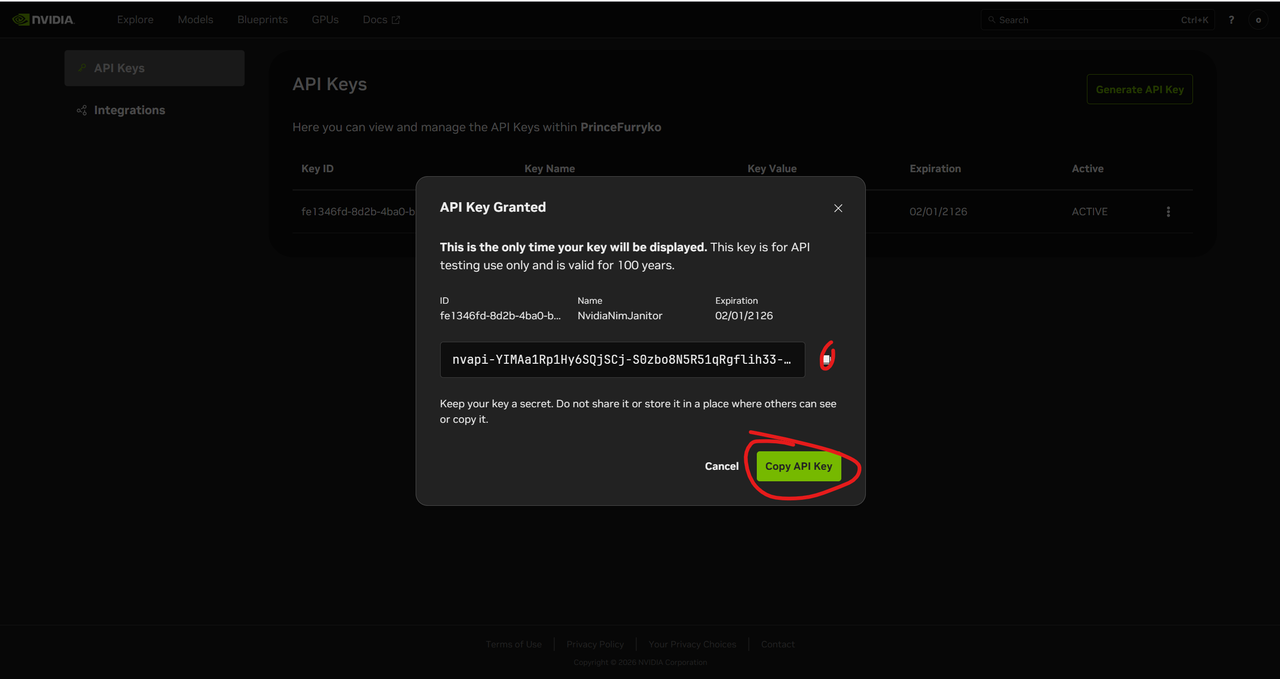Viewport: 1280px width, 679px height.
Task: Open the Docs external link
Action: tap(381, 20)
